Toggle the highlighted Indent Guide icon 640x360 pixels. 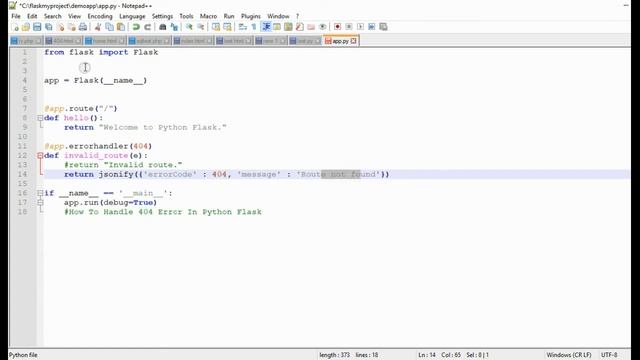coord(266,27)
